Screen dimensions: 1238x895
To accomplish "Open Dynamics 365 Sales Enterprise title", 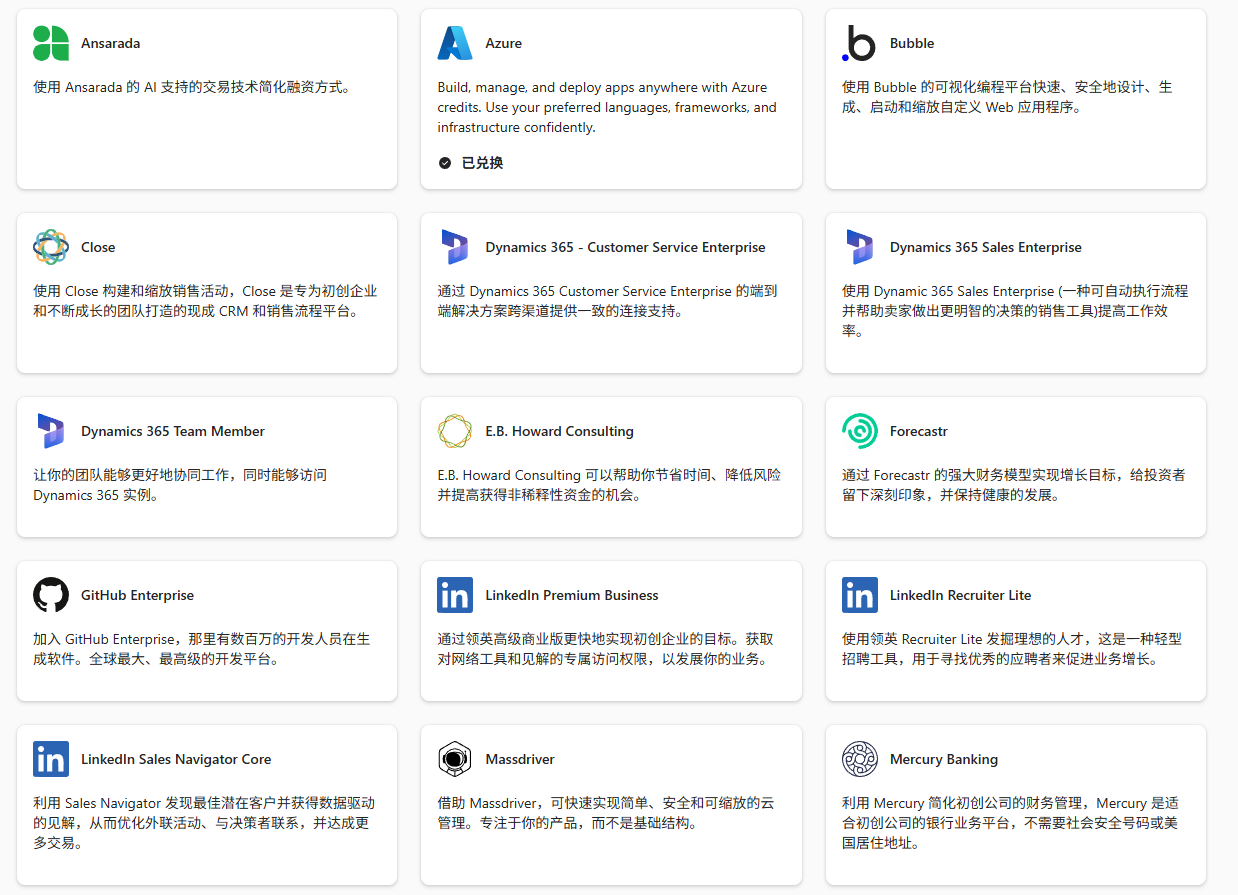I will (986, 247).
